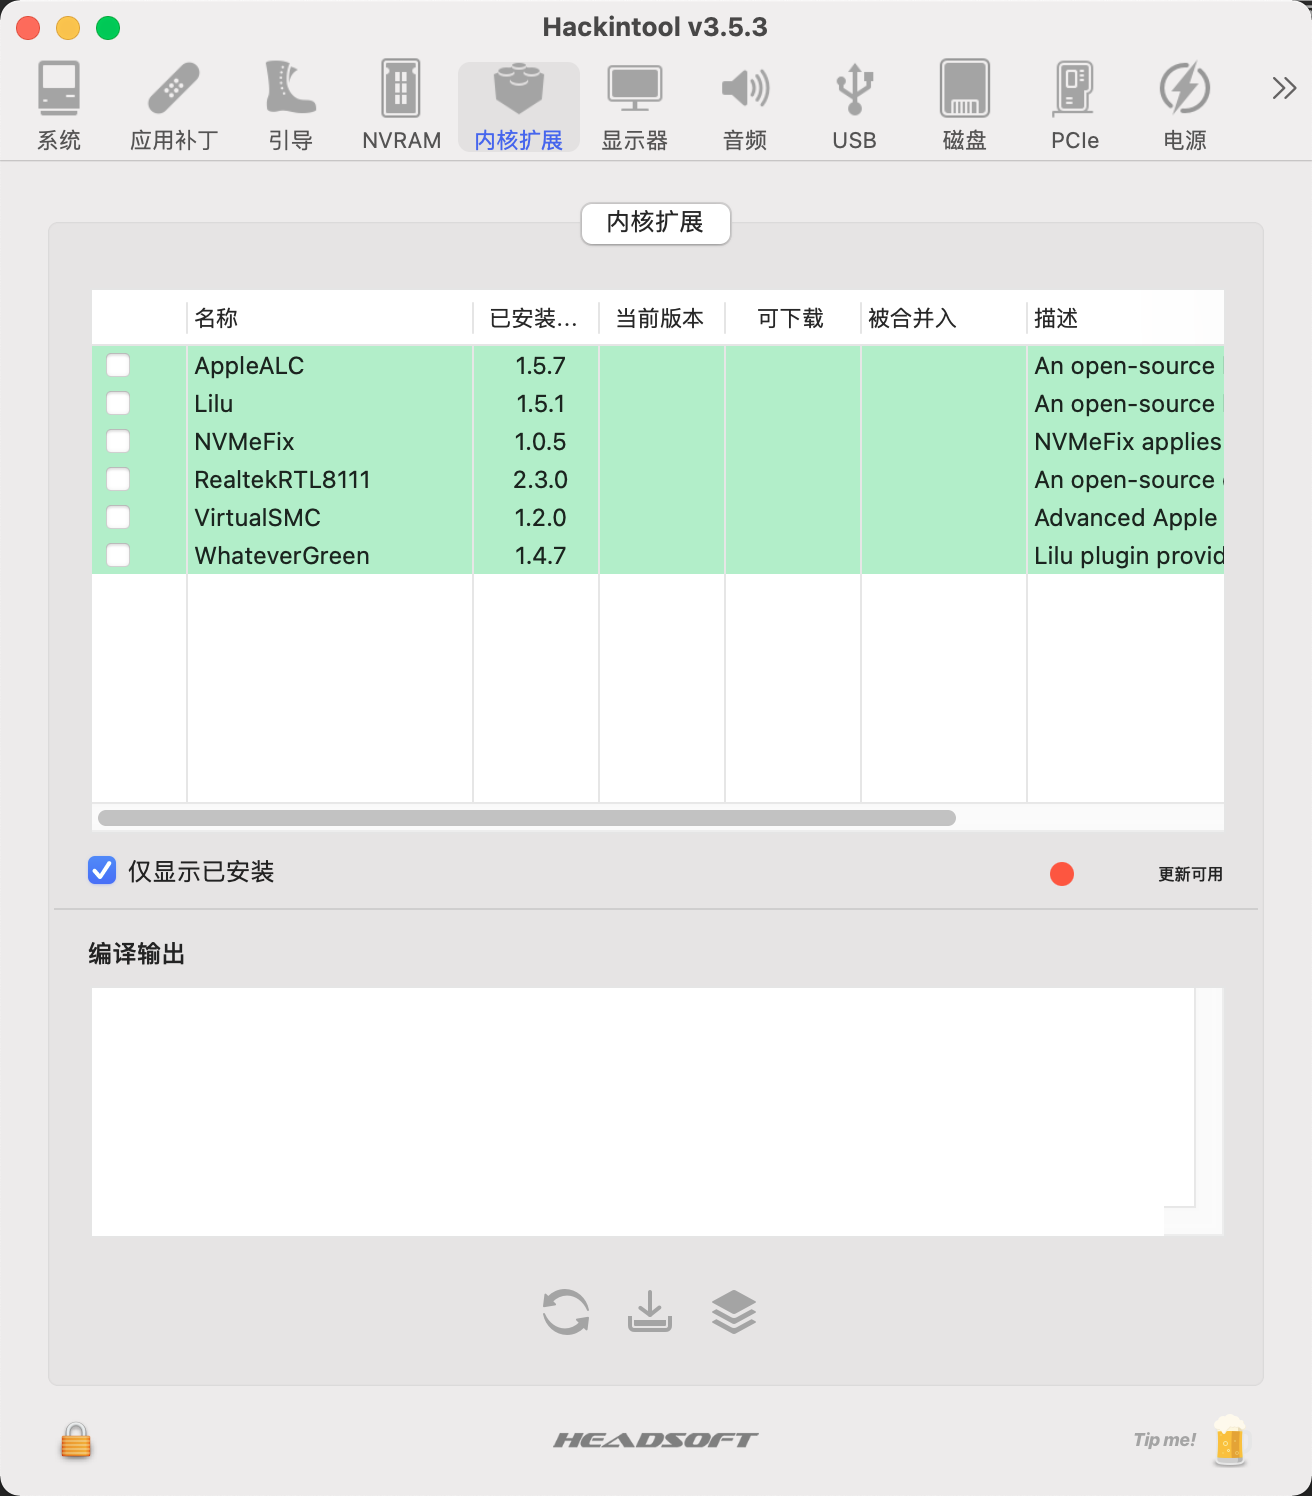Click the 'Lilu plugin provid' description cell
The height and width of the screenshot is (1496, 1312).
coord(1126,556)
